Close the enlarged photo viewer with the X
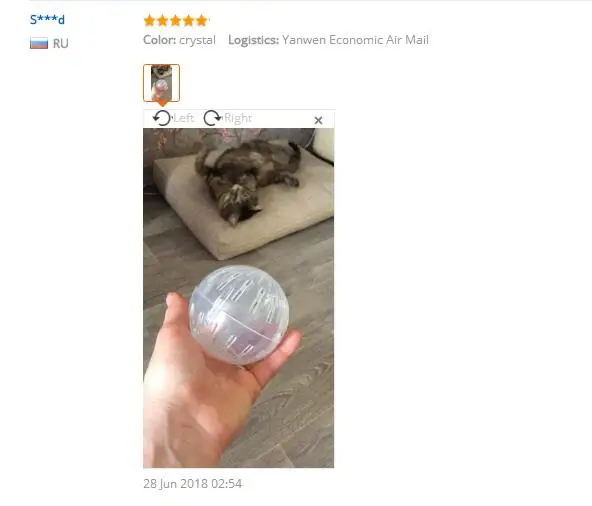 318,120
